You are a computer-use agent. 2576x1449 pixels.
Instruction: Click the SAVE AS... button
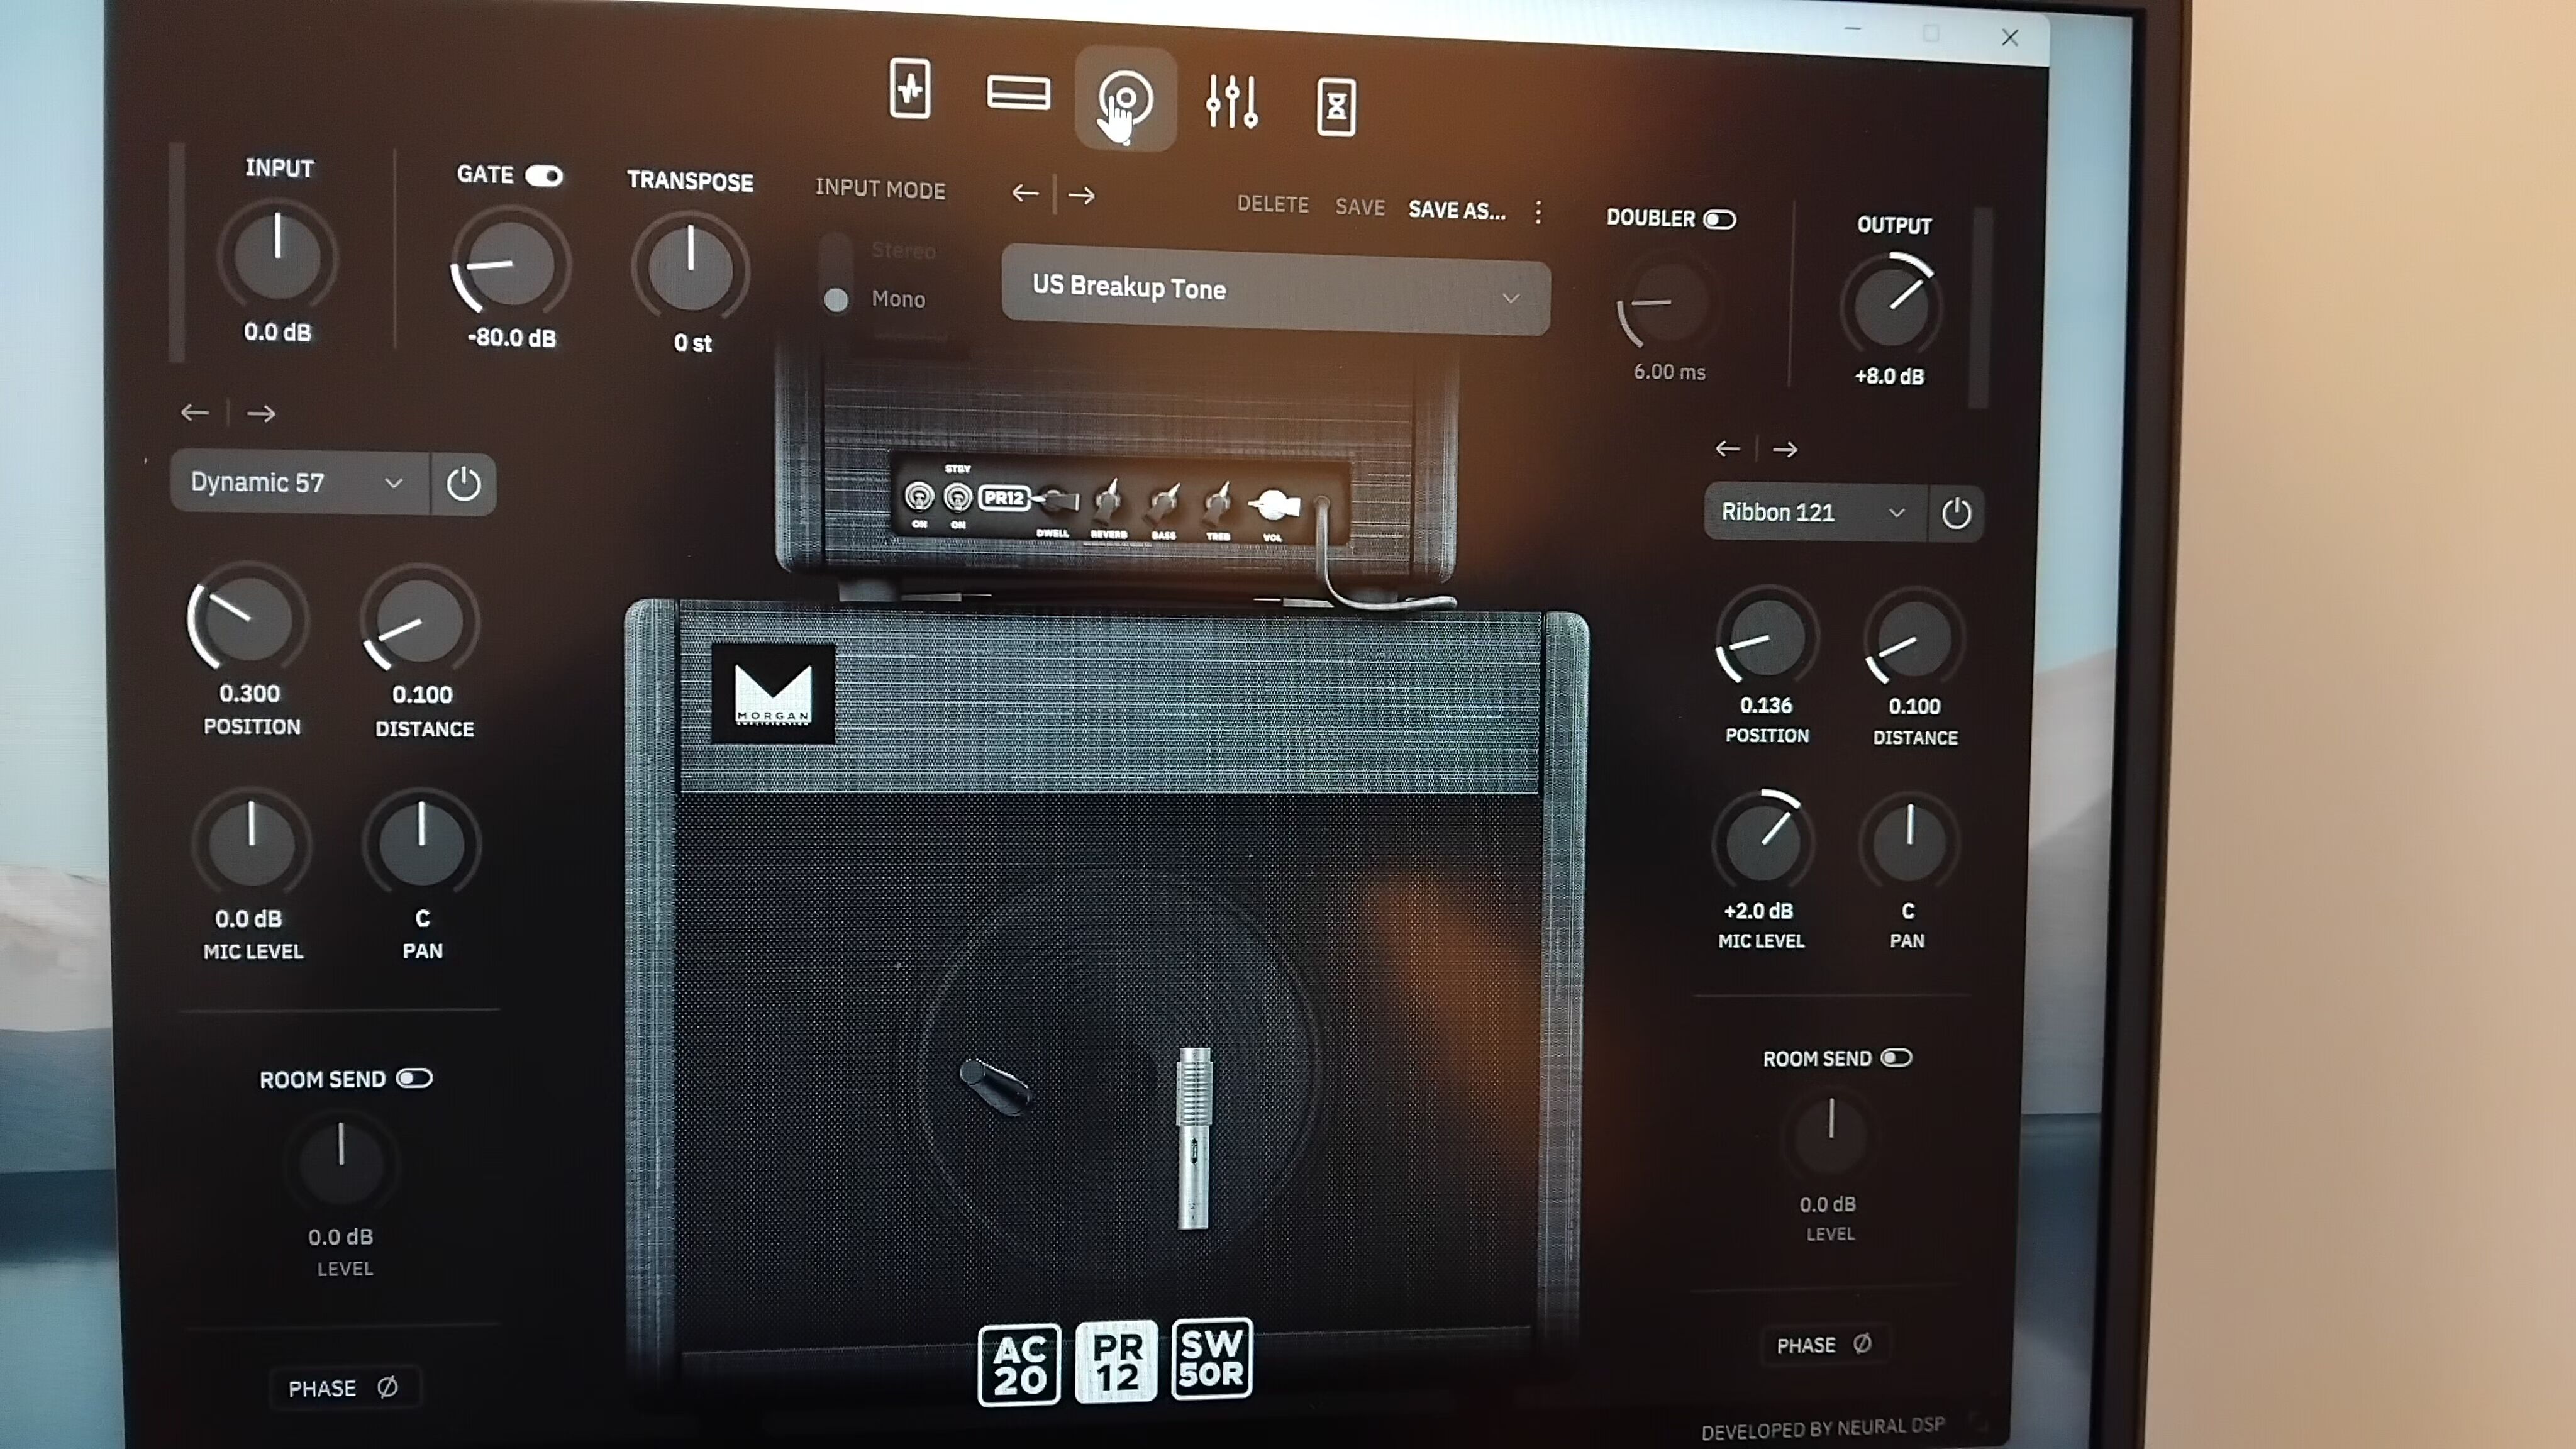pos(1456,210)
